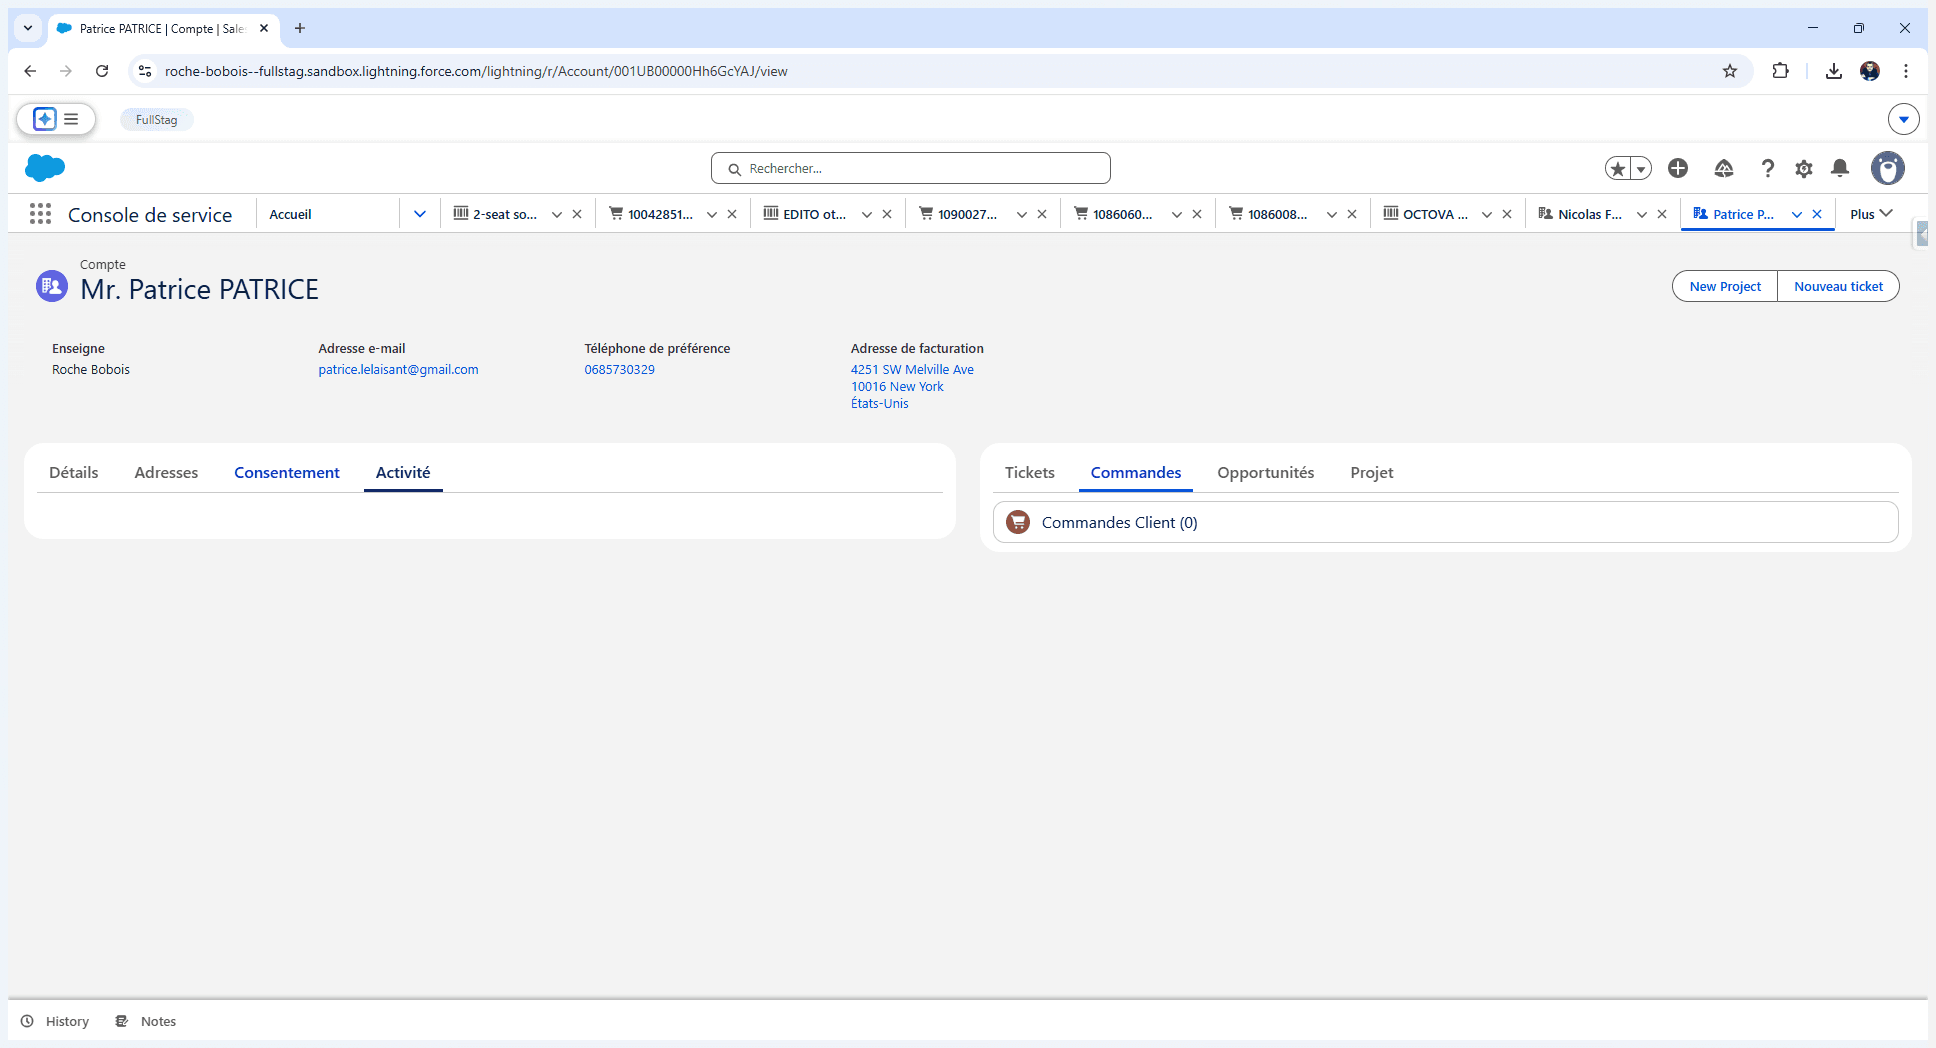Switch to the Tickets tab

tap(1030, 472)
